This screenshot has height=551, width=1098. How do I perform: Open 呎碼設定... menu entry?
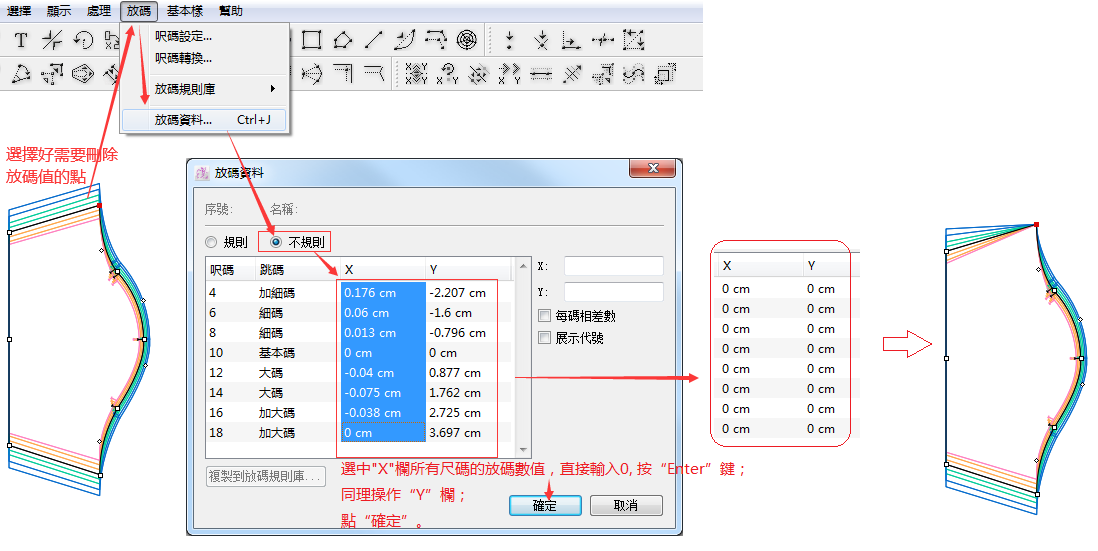[x=183, y=36]
